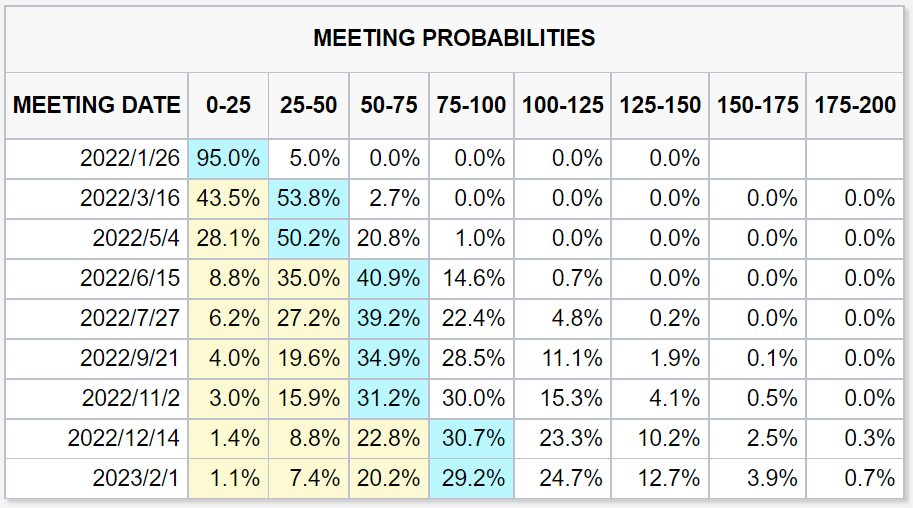Select the MEETING DATE column header
The width and height of the screenshot is (913, 508).
(x=97, y=105)
